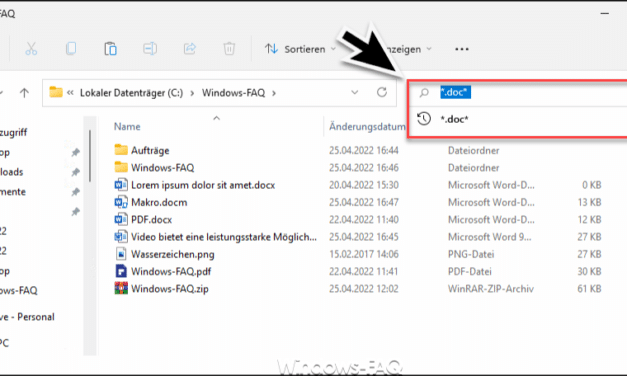Viewport: 627px width, 376px height.
Task: Sort by Änderungsdatum column header
Action: (367, 127)
